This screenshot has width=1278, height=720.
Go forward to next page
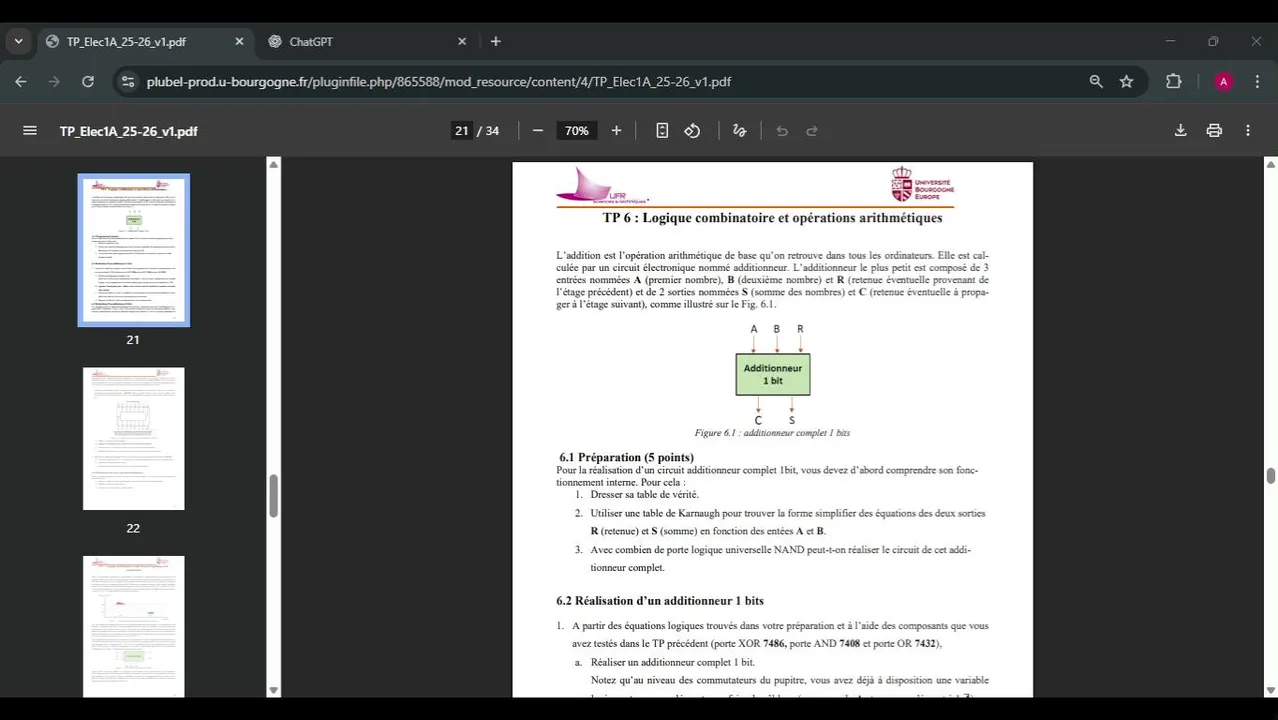click(x=54, y=82)
